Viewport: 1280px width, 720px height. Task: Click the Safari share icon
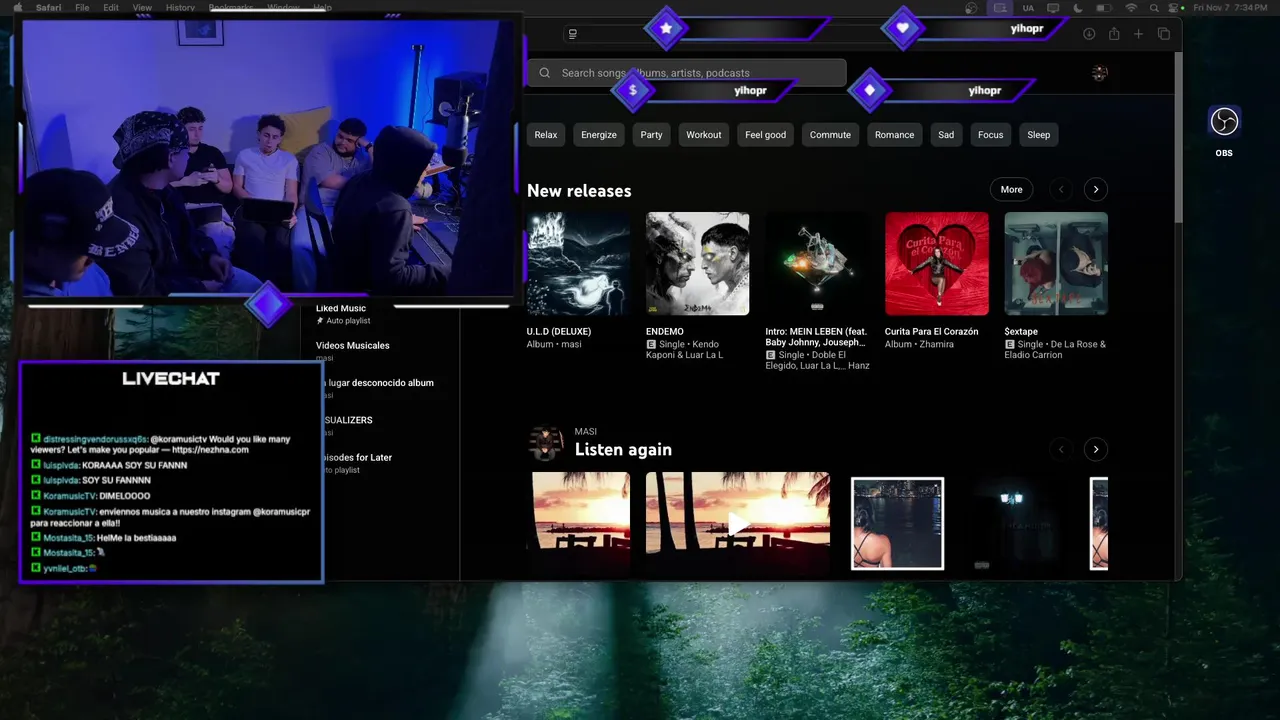click(1114, 34)
